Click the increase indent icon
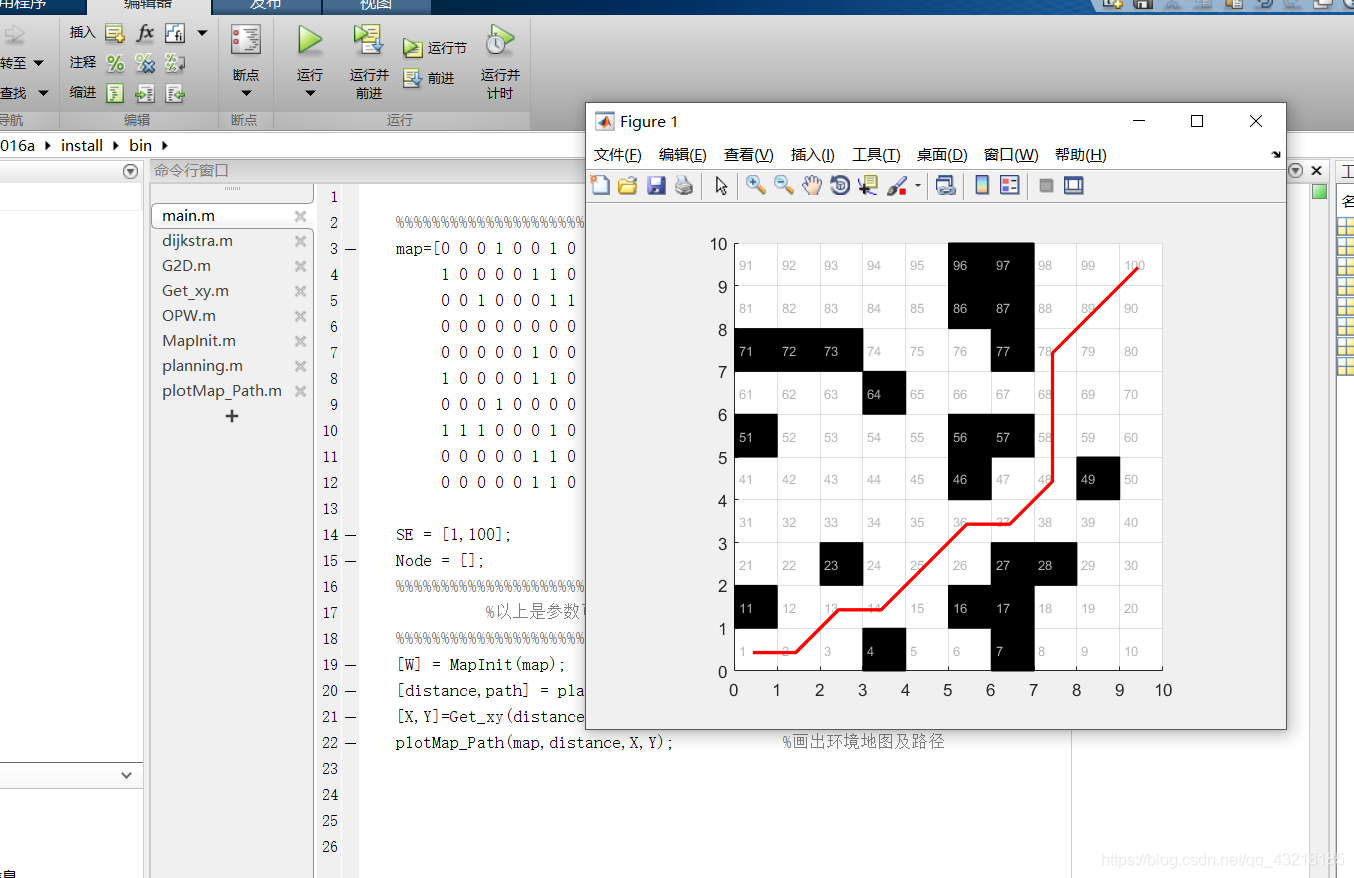The width and height of the screenshot is (1354, 878). (x=145, y=93)
